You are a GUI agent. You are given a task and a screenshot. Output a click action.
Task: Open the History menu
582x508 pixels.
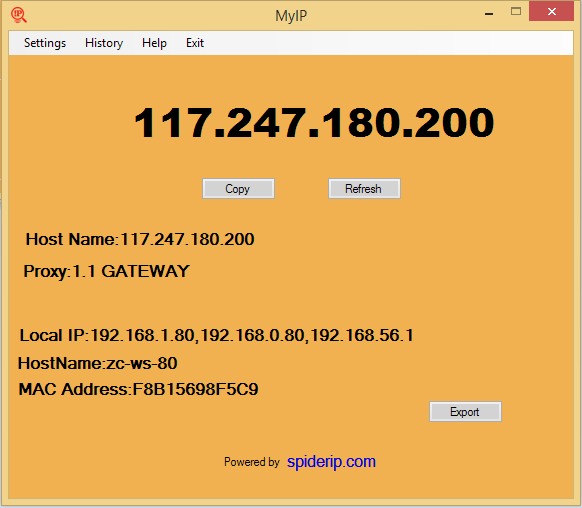point(104,43)
